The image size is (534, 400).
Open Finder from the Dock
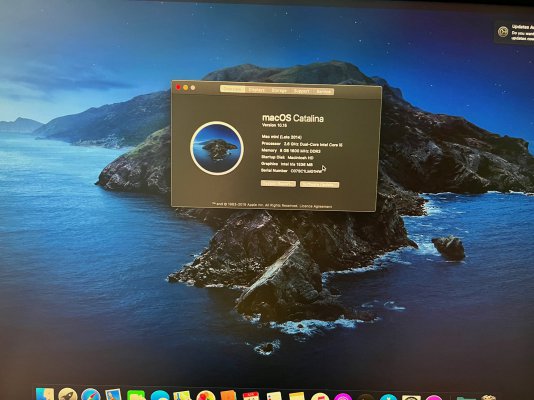pyautogui.click(x=45, y=395)
